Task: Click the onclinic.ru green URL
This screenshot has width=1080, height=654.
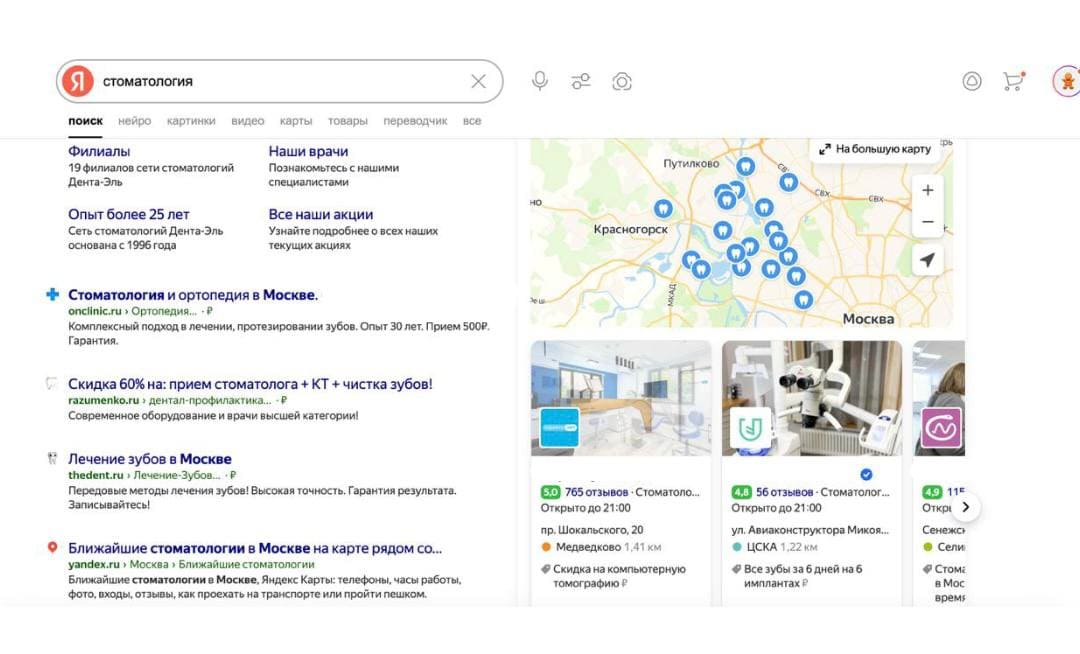Action: (x=94, y=311)
